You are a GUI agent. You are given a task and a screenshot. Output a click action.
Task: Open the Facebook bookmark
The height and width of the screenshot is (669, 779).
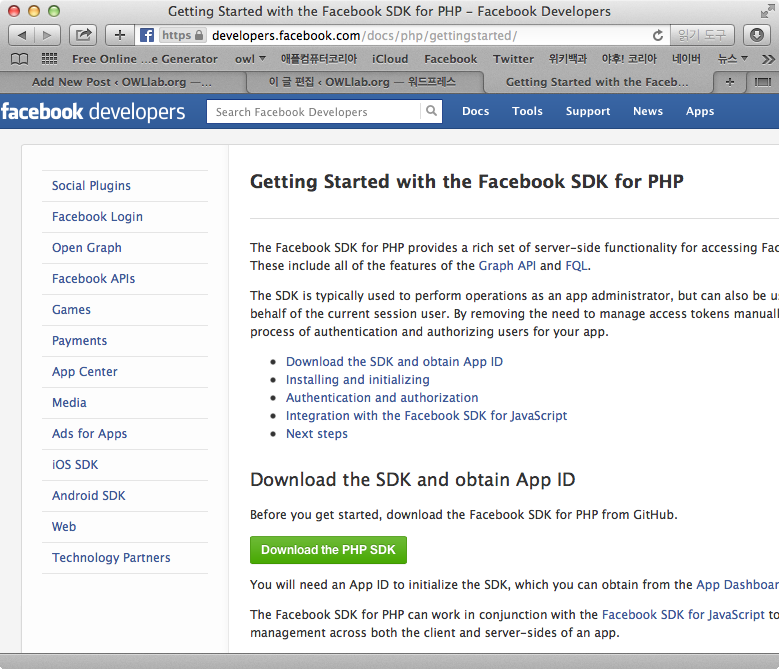(450, 59)
